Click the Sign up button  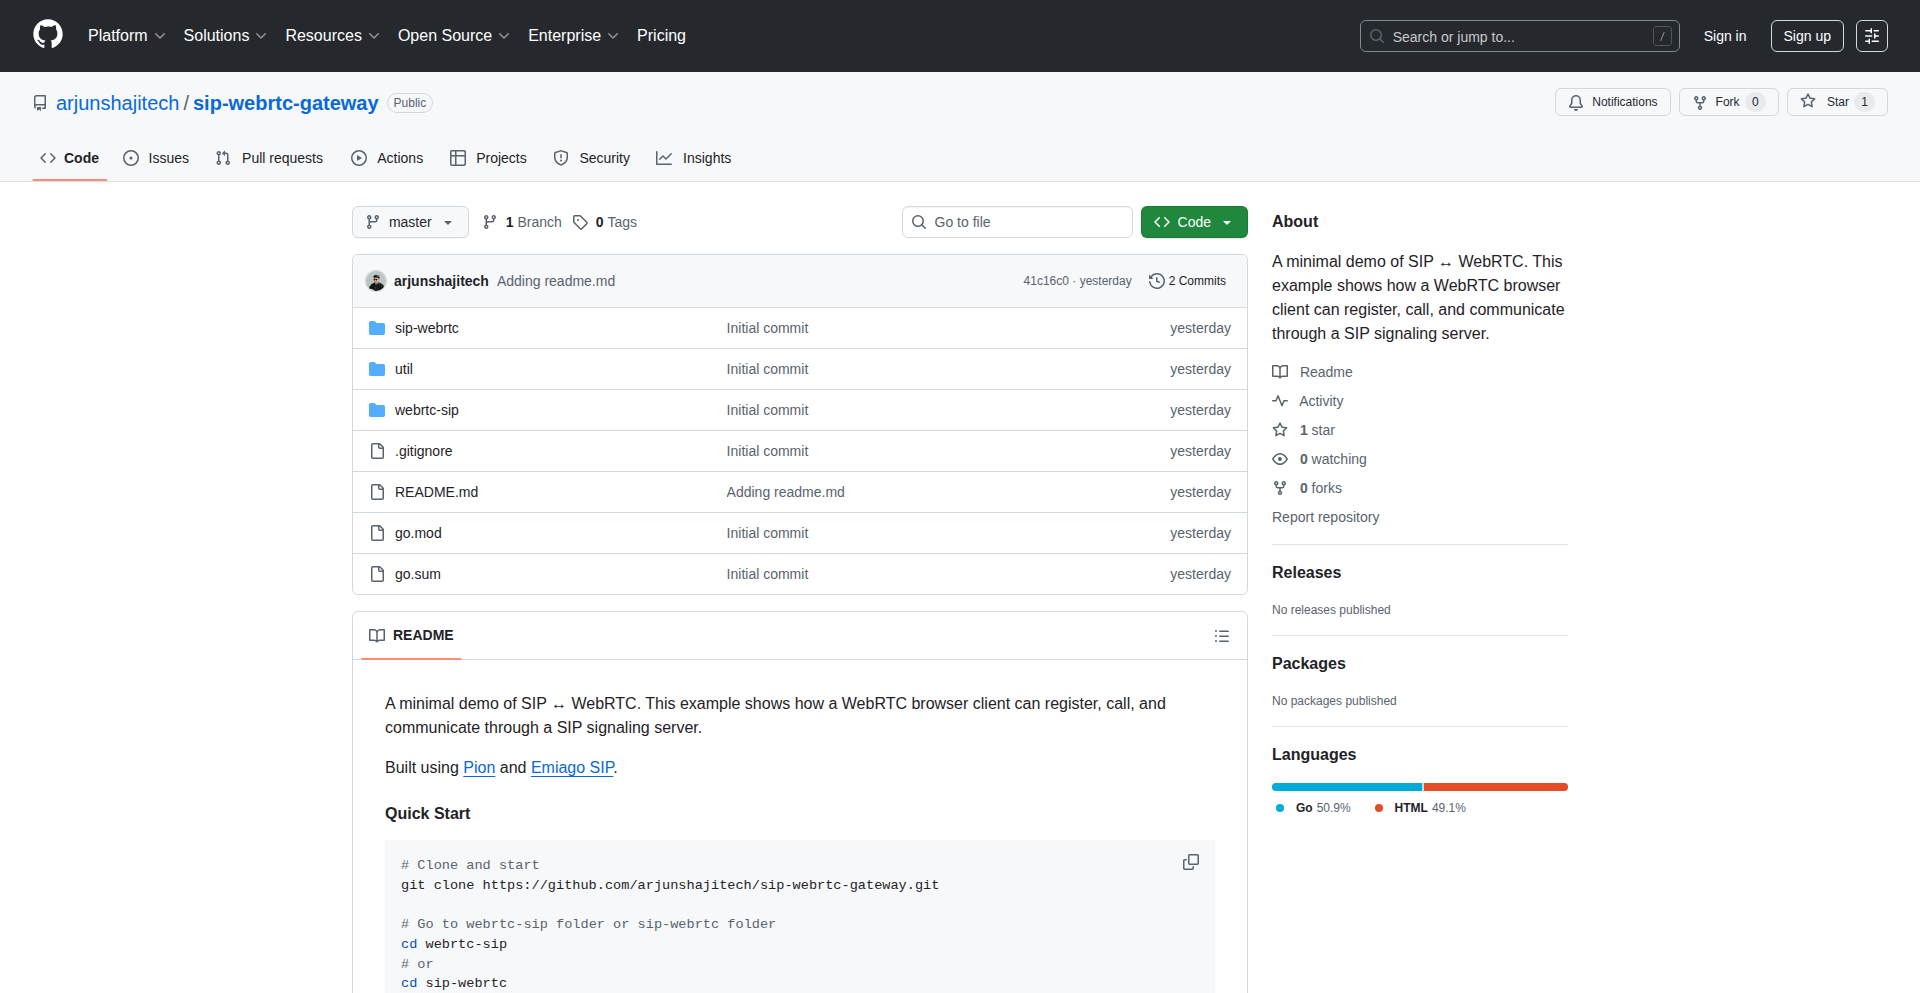pos(1806,36)
